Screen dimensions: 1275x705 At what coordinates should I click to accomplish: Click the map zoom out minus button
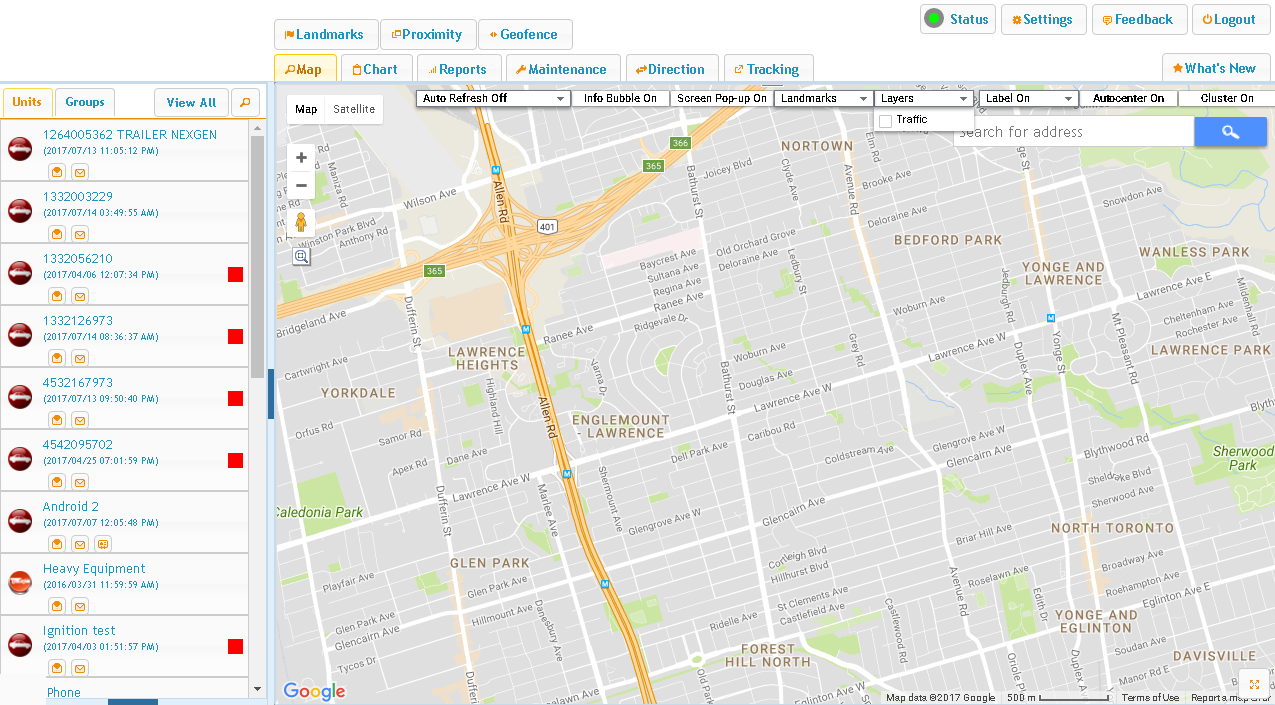tap(301, 185)
